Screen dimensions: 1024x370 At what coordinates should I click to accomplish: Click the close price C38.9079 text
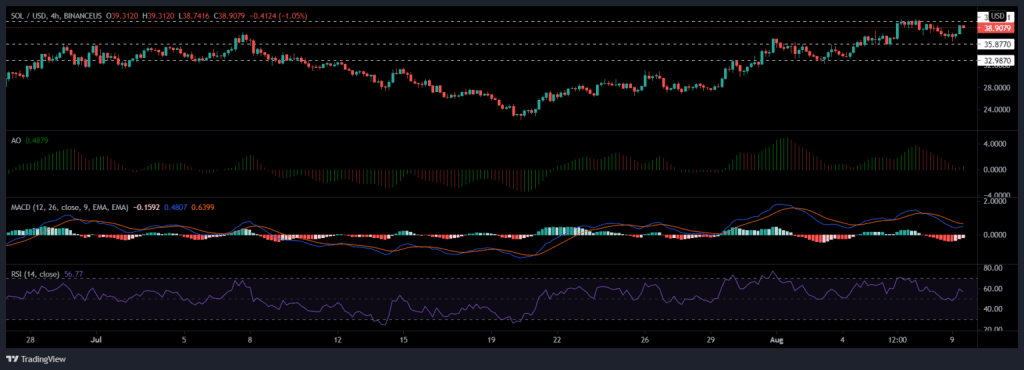click(x=229, y=15)
